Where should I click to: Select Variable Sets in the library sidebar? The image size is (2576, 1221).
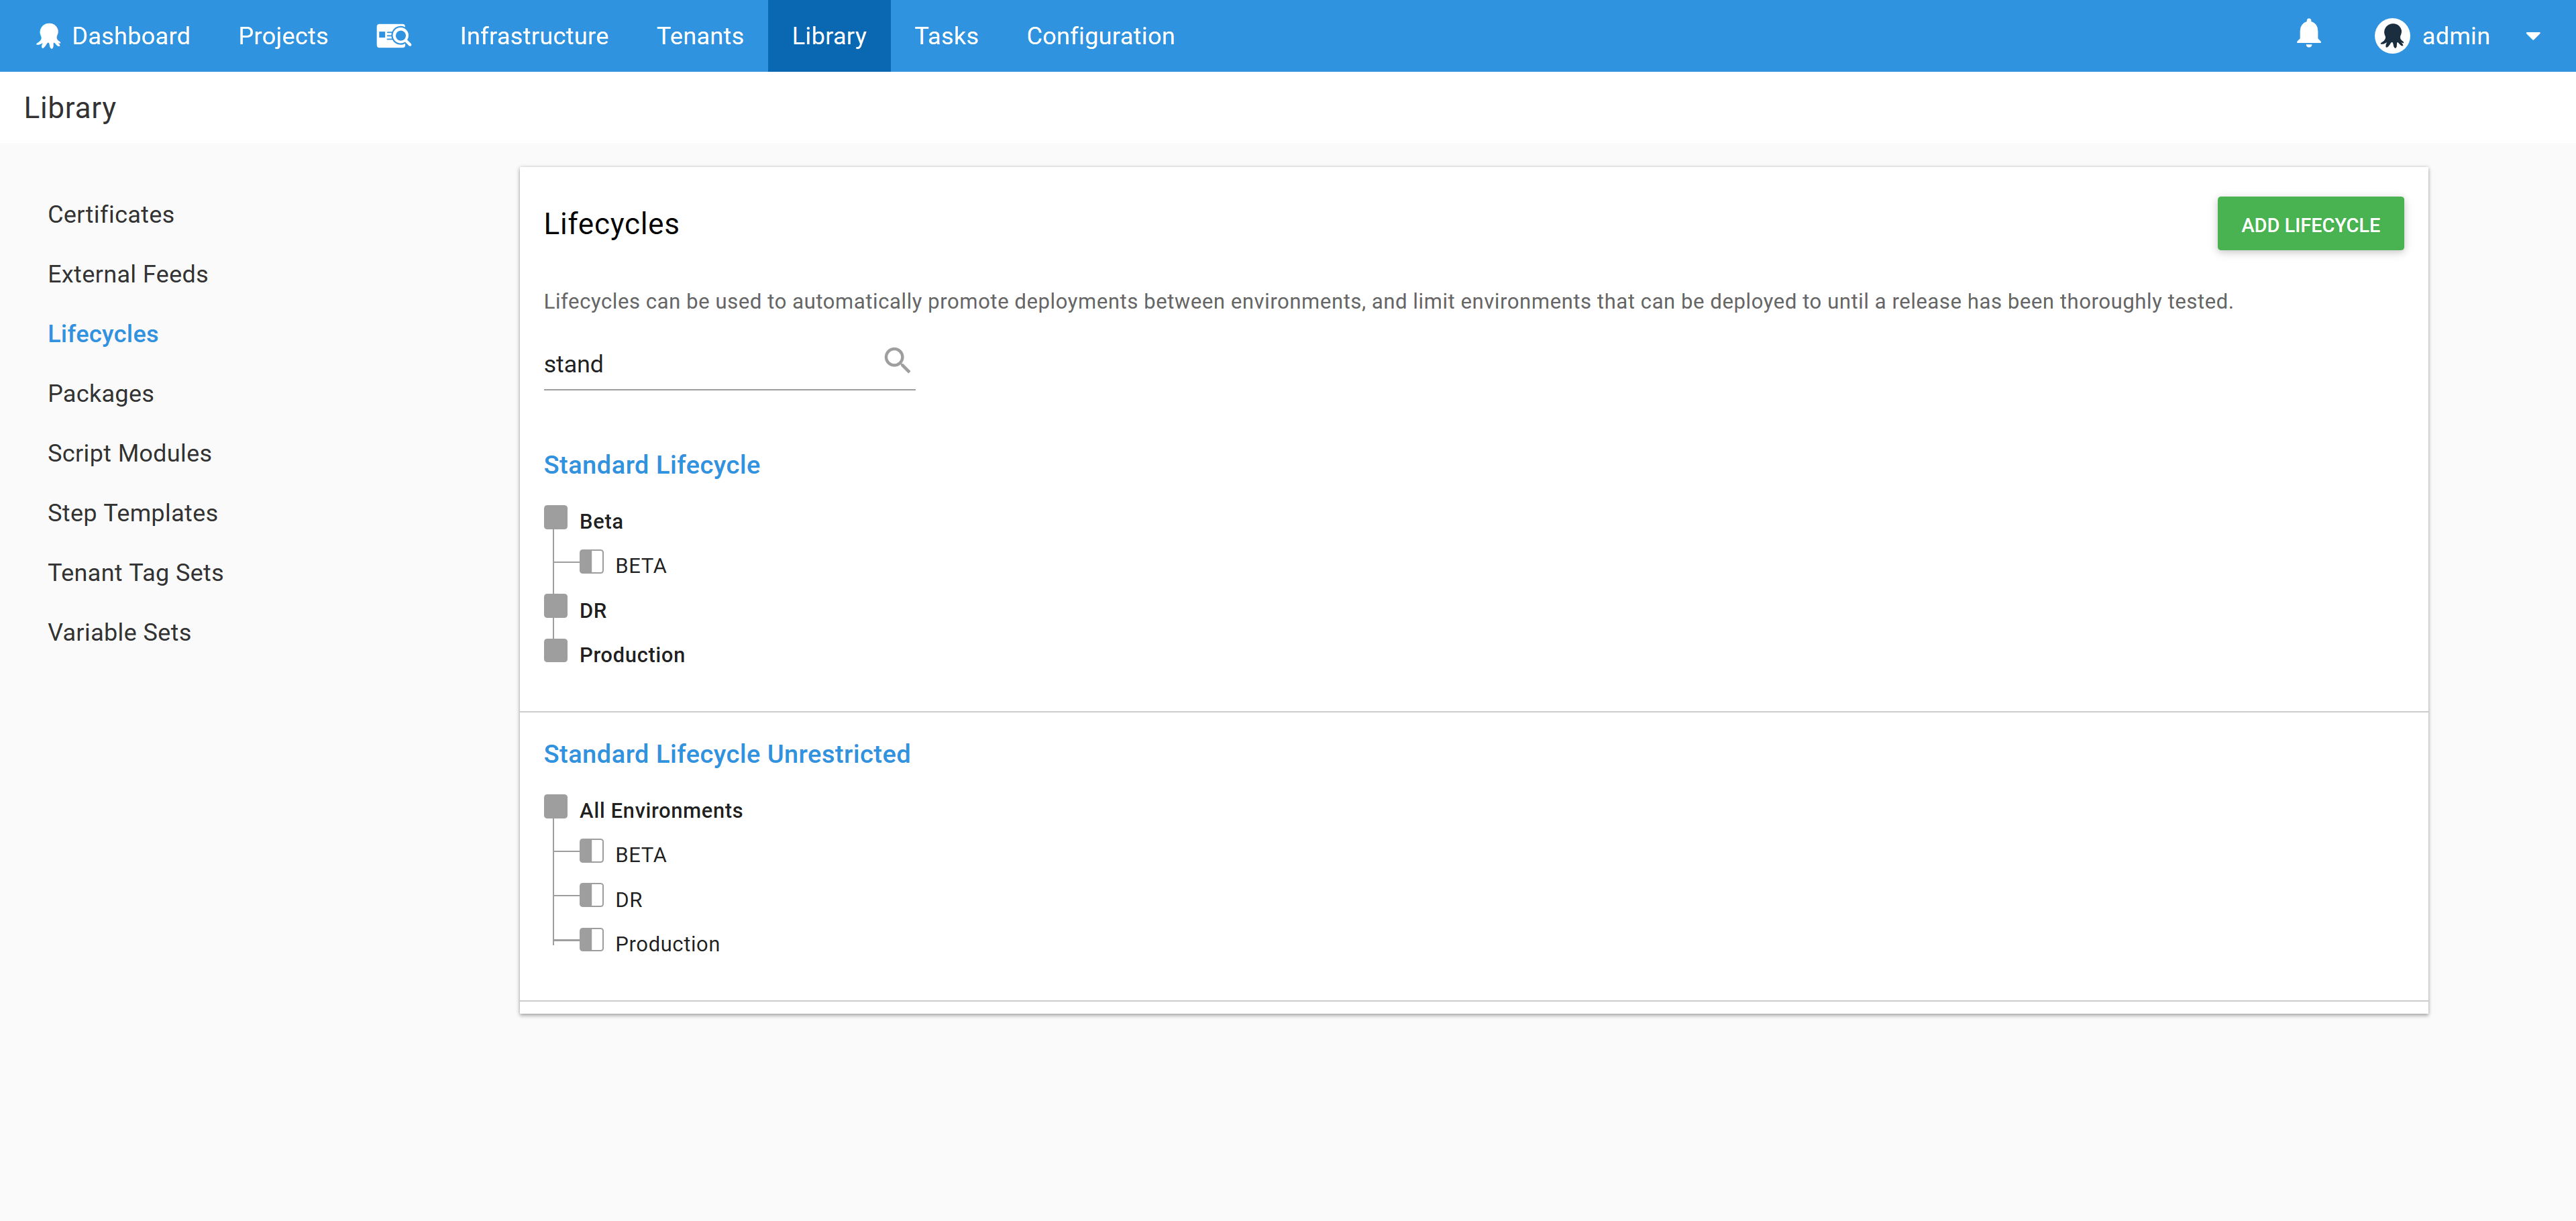pos(119,632)
